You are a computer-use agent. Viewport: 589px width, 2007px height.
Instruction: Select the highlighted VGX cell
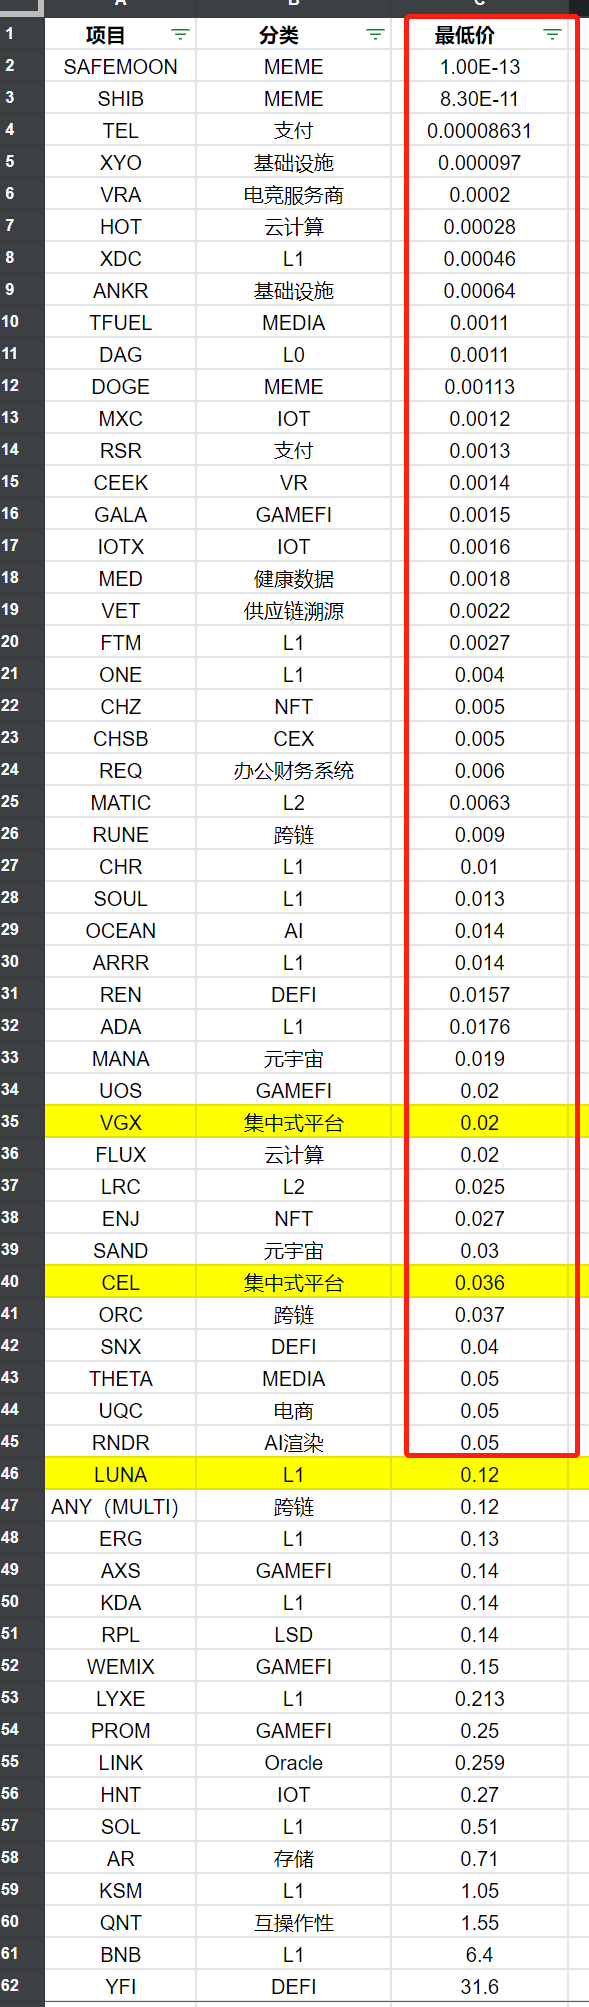click(119, 1122)
